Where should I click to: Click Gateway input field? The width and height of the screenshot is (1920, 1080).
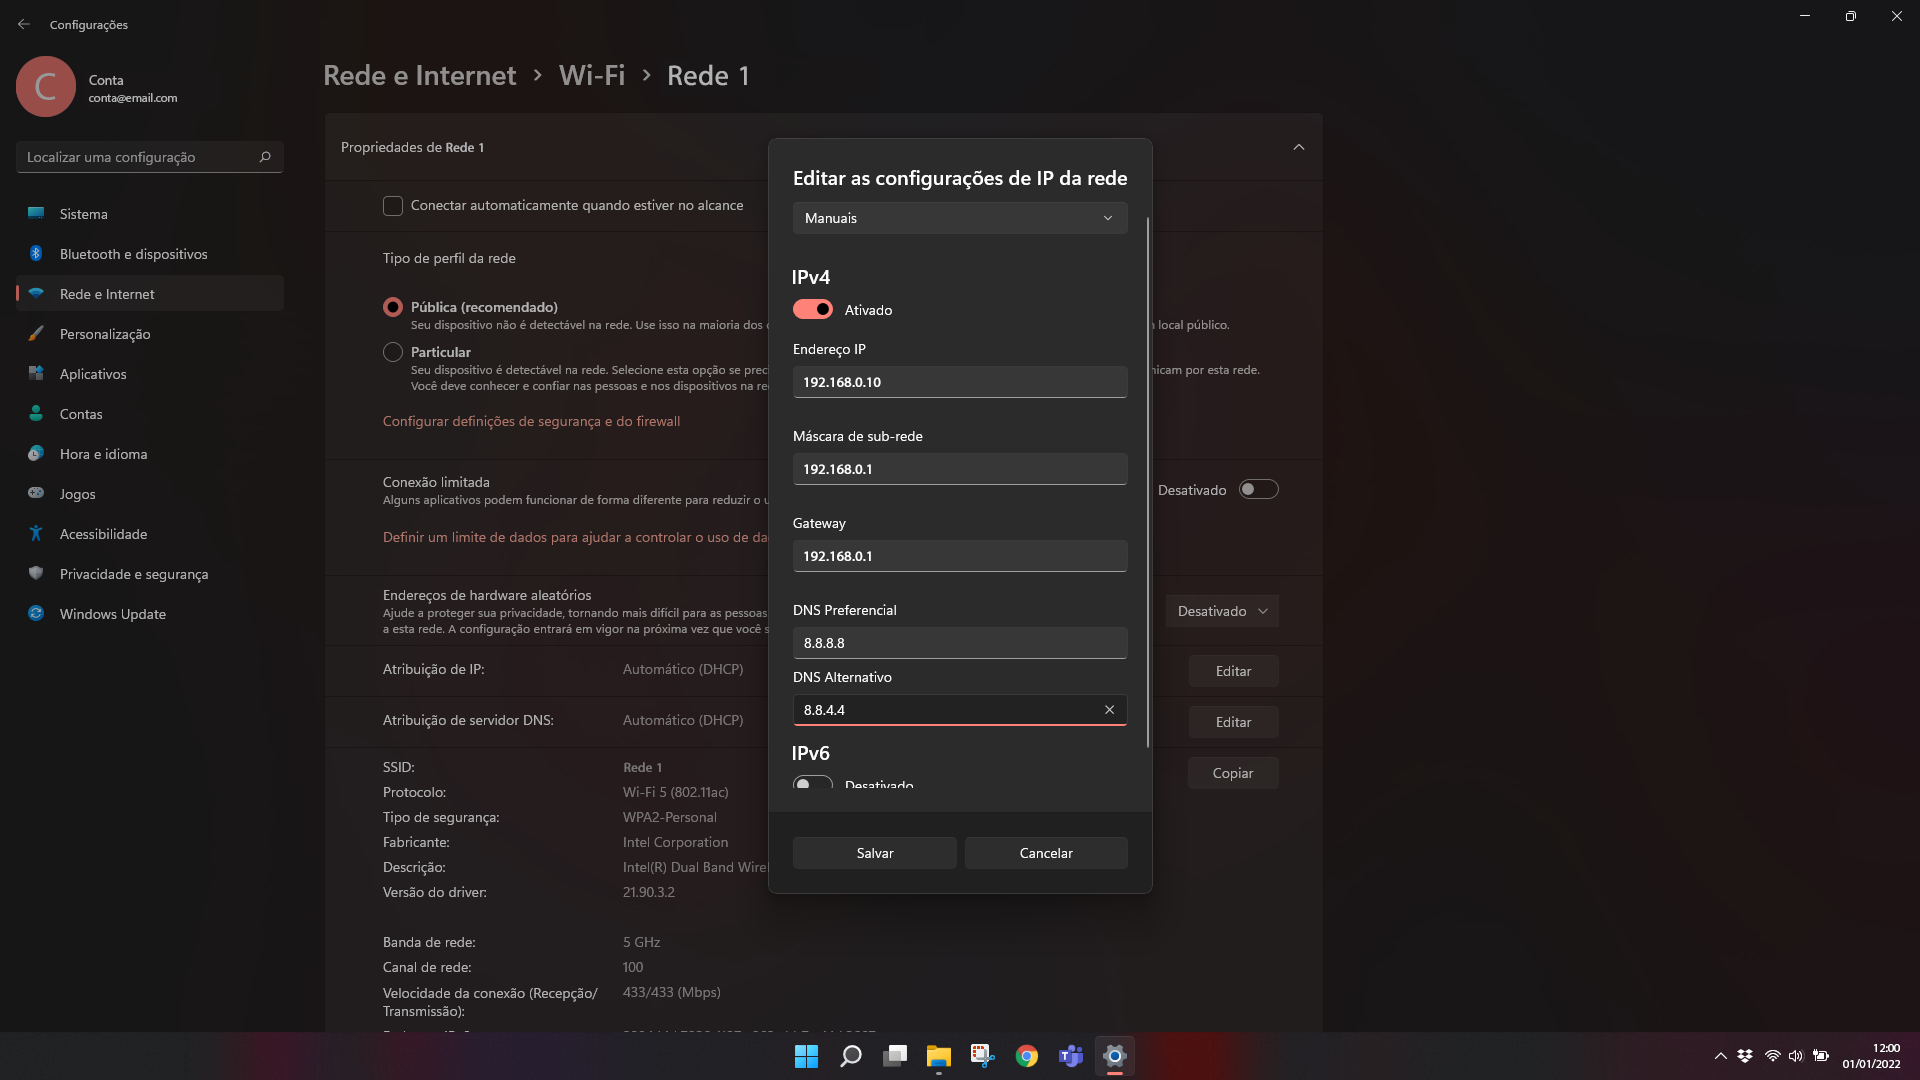960,556
